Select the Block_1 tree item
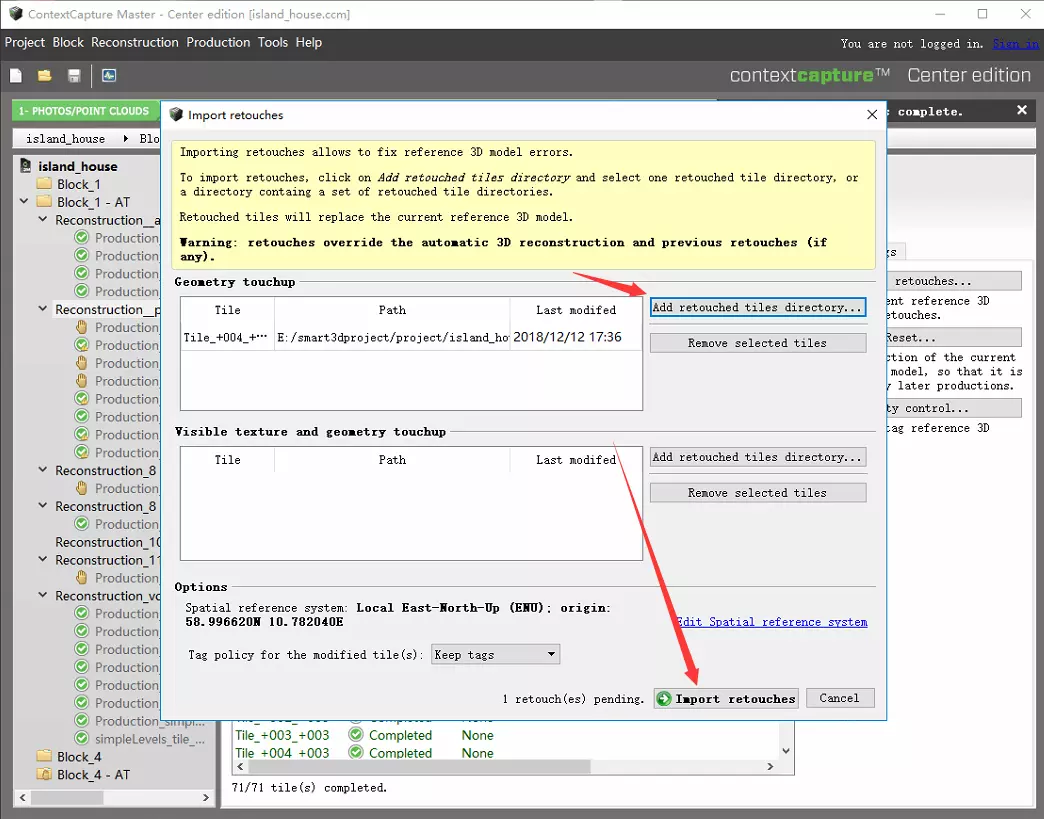 (x=79, y=184)
